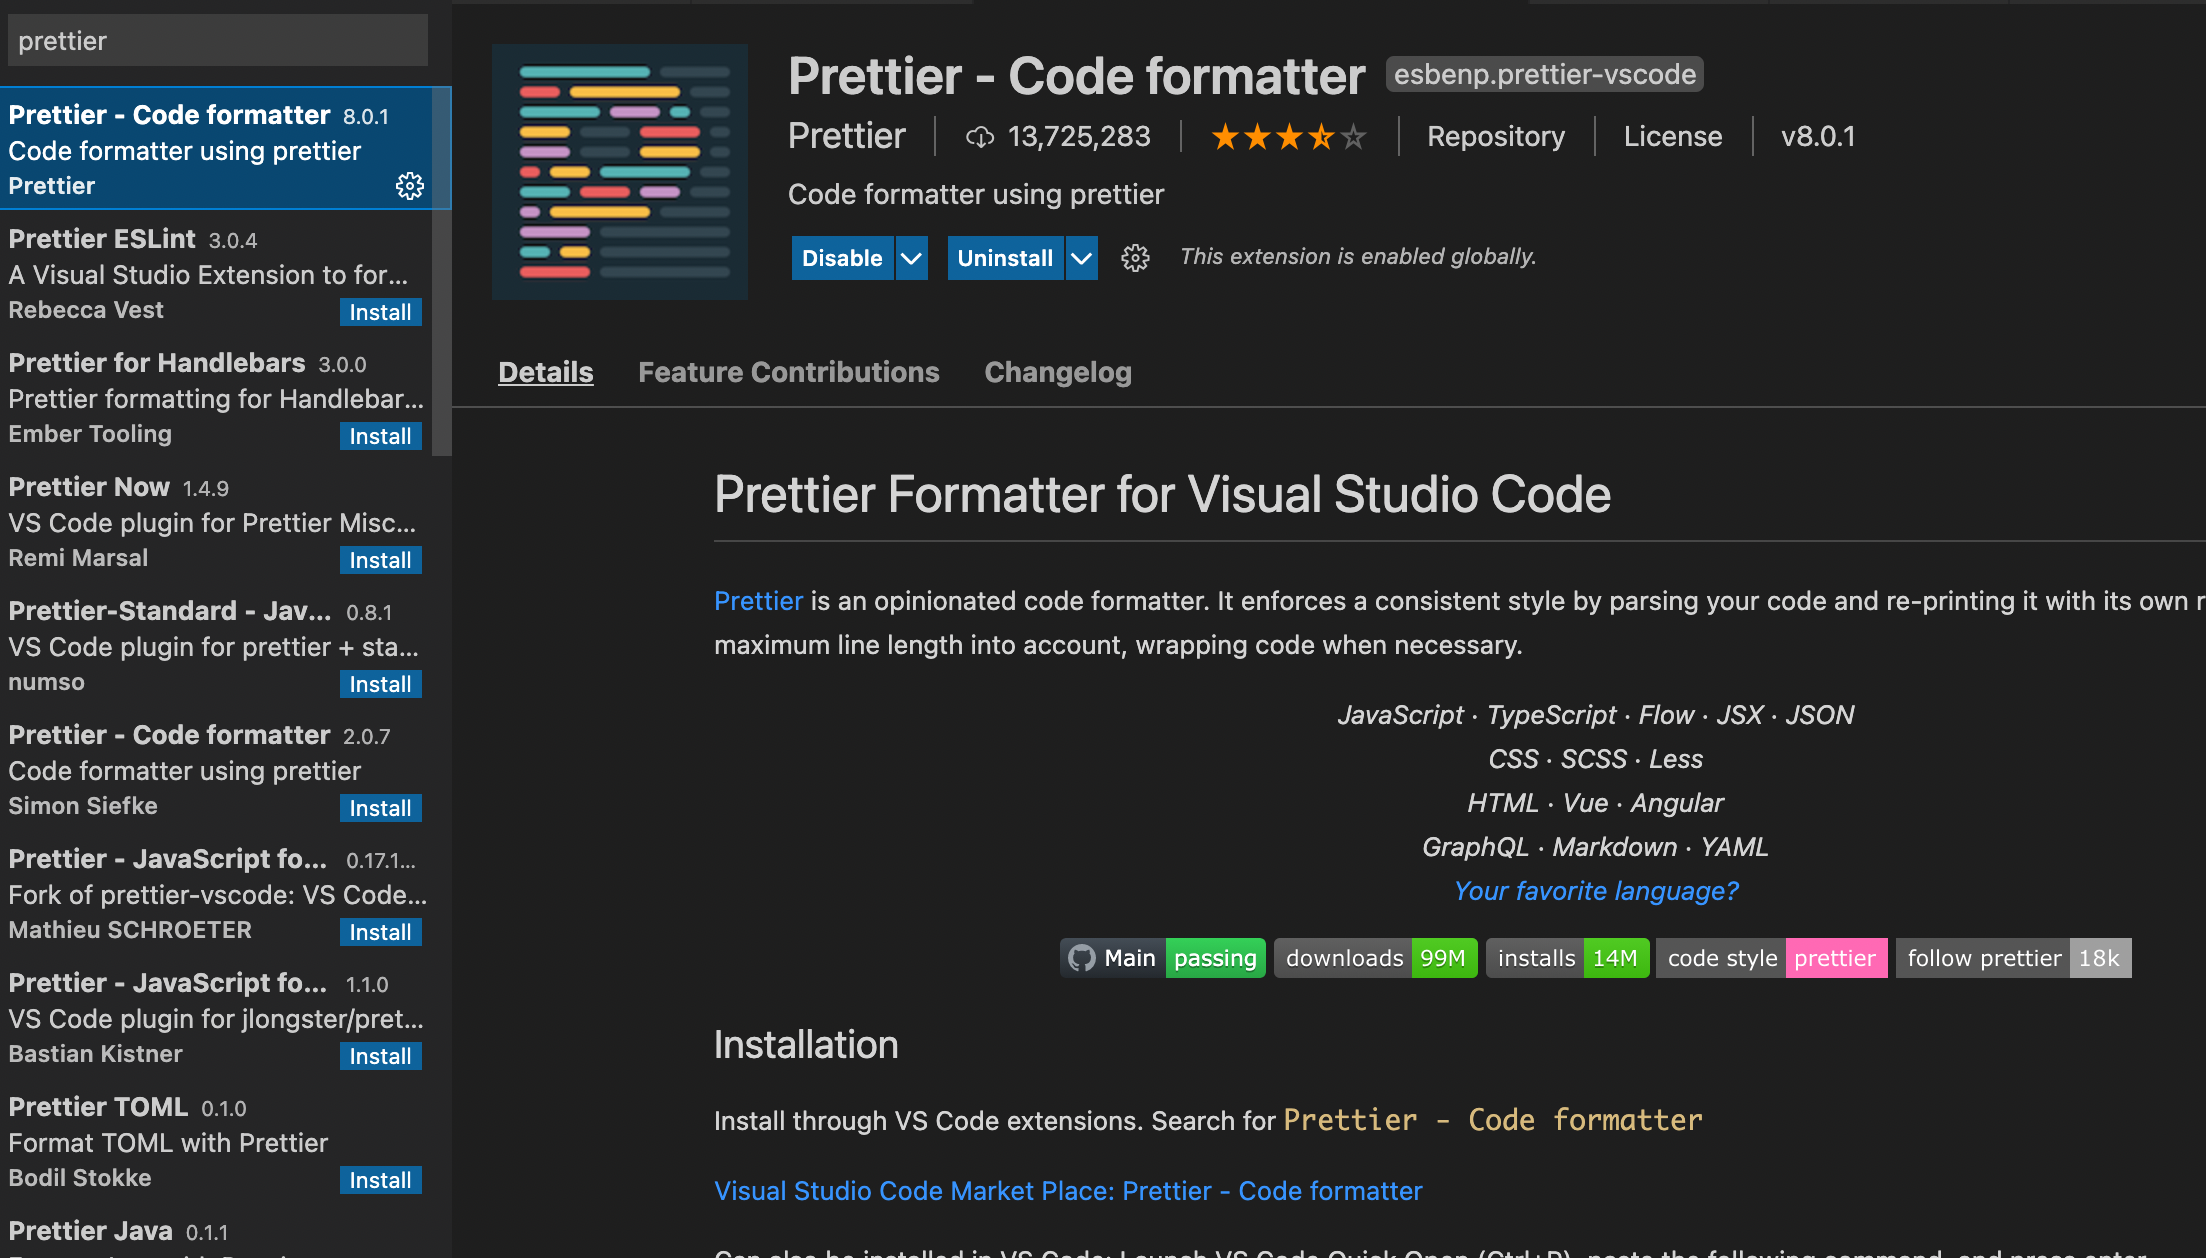Screen dimensions: 2206x1258
Task: Click the Prettier extension logo image
Action: tap(620, 172)
